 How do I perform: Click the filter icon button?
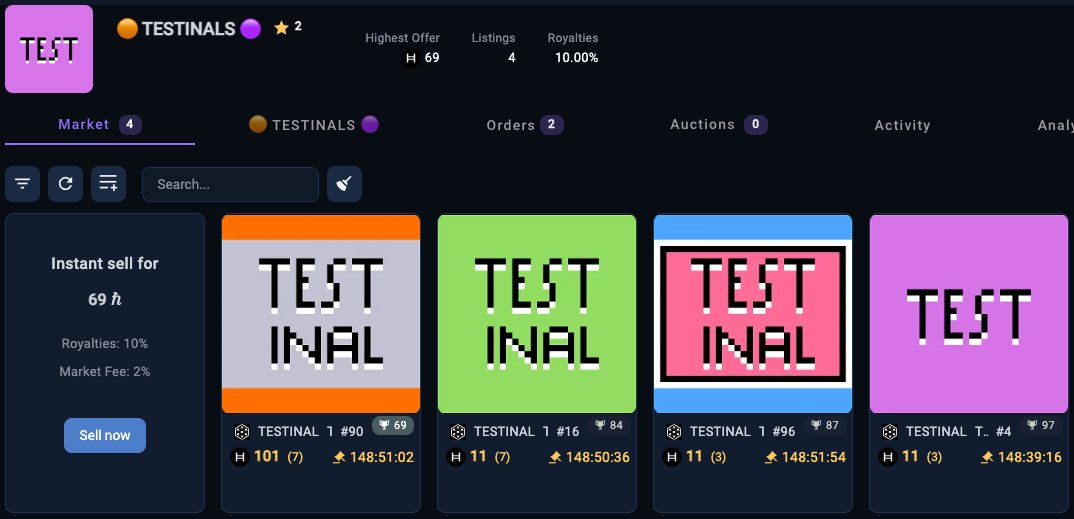pos(23,183)
